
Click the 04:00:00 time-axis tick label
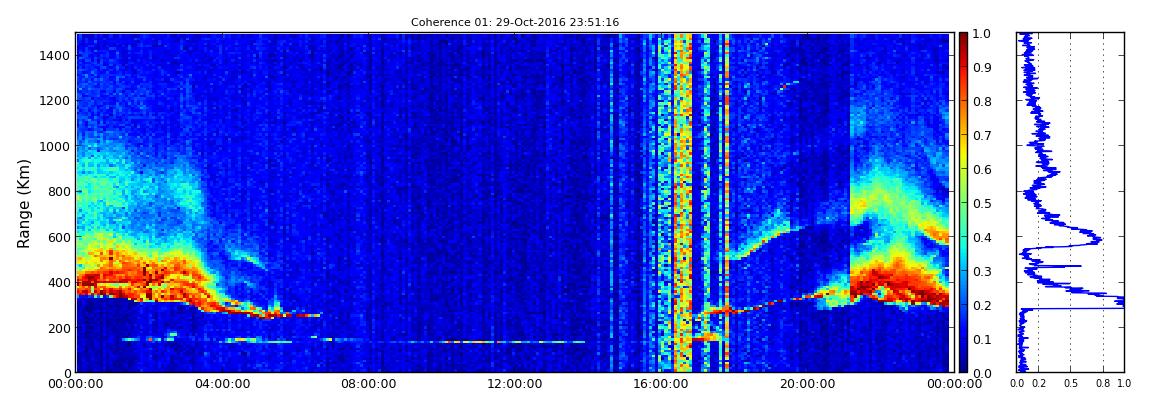coord(221,384)
